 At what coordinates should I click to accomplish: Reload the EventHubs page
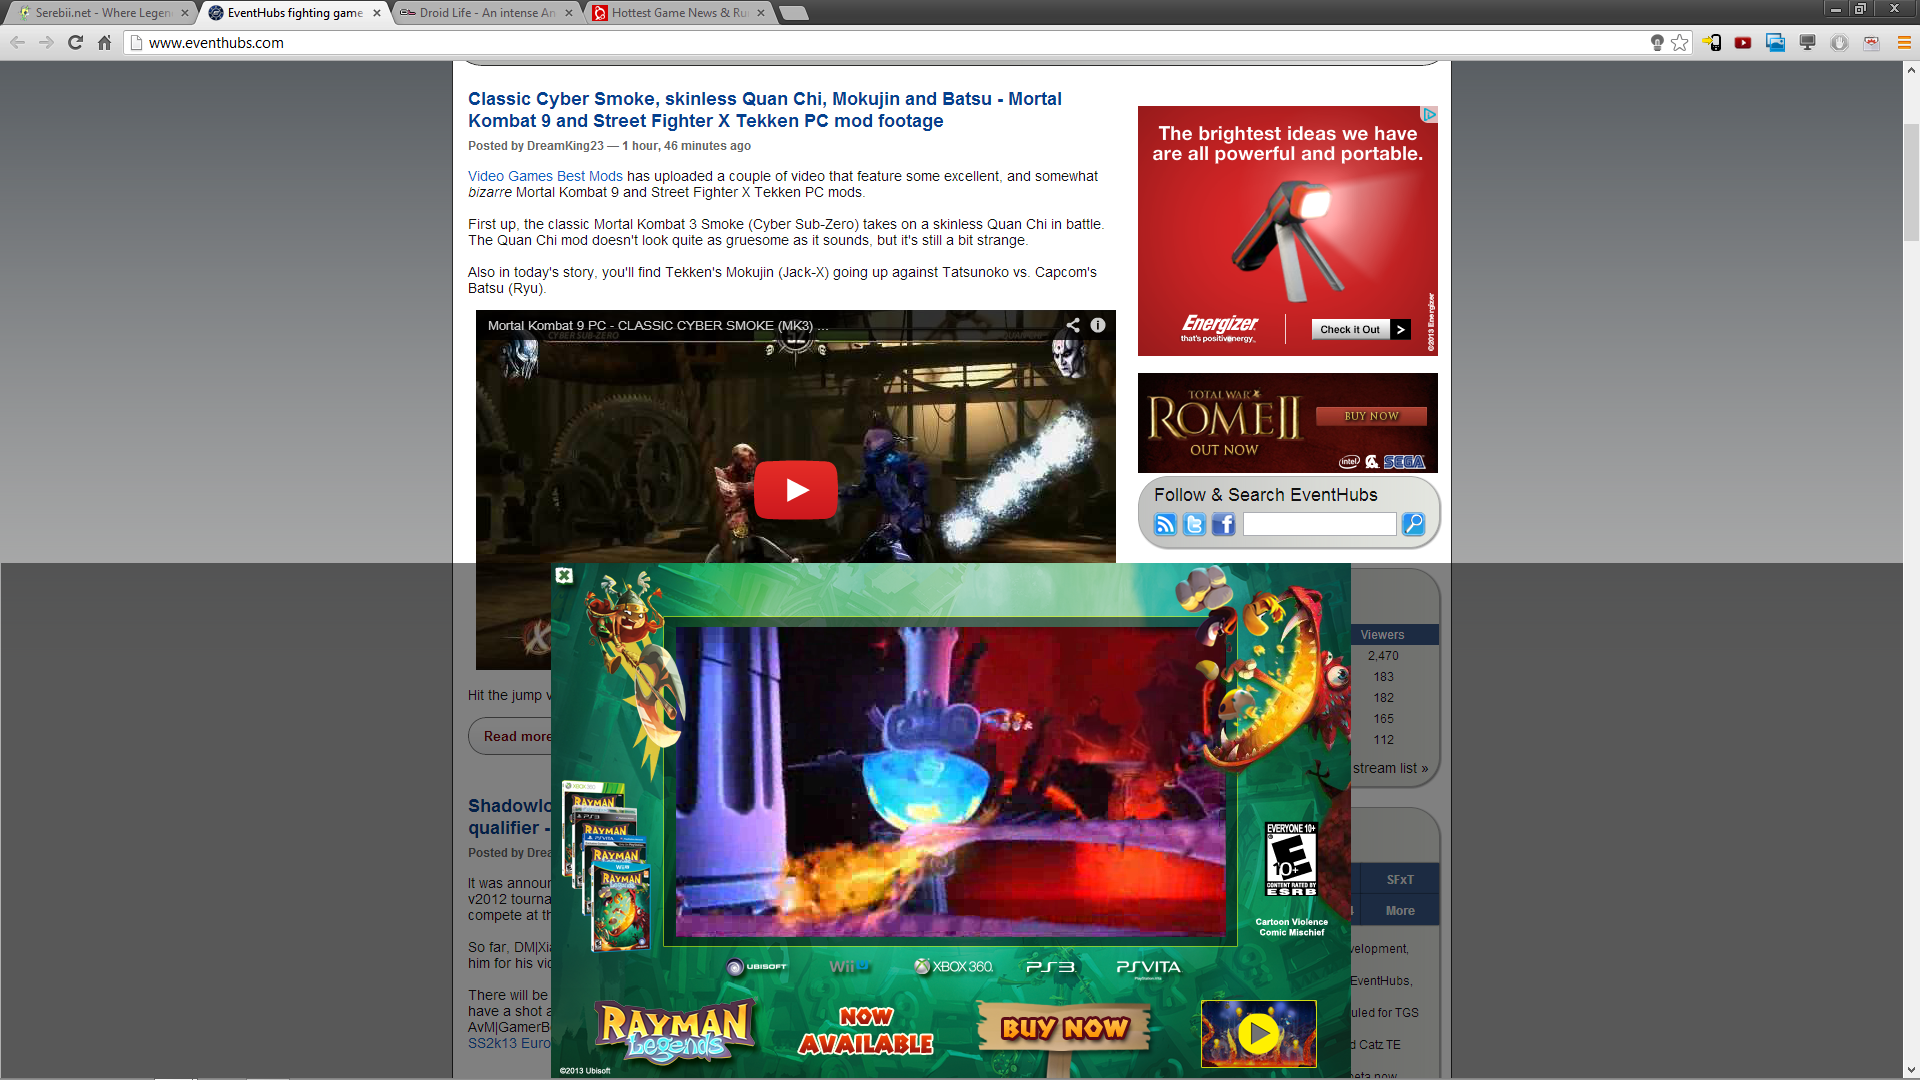click(75, 42)
